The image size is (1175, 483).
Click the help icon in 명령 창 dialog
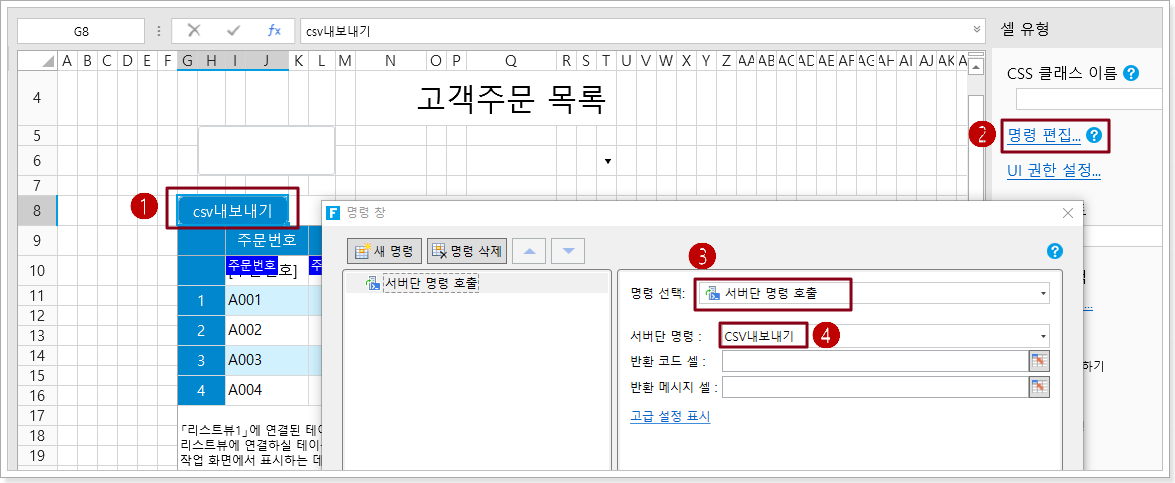(x=1054, y=251)
